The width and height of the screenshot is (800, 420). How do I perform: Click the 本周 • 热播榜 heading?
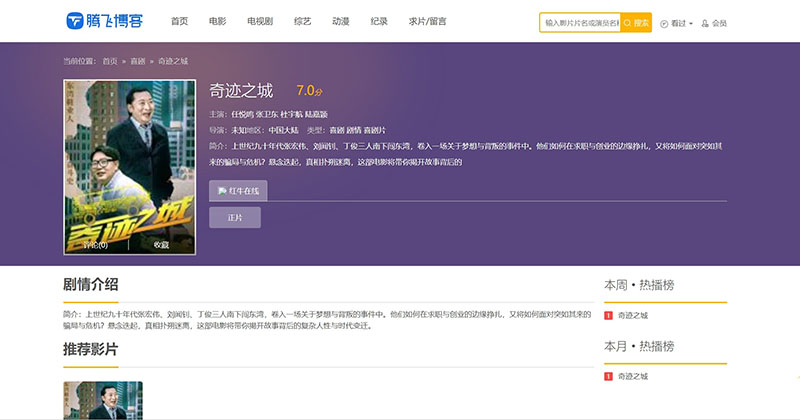(639, 285)
